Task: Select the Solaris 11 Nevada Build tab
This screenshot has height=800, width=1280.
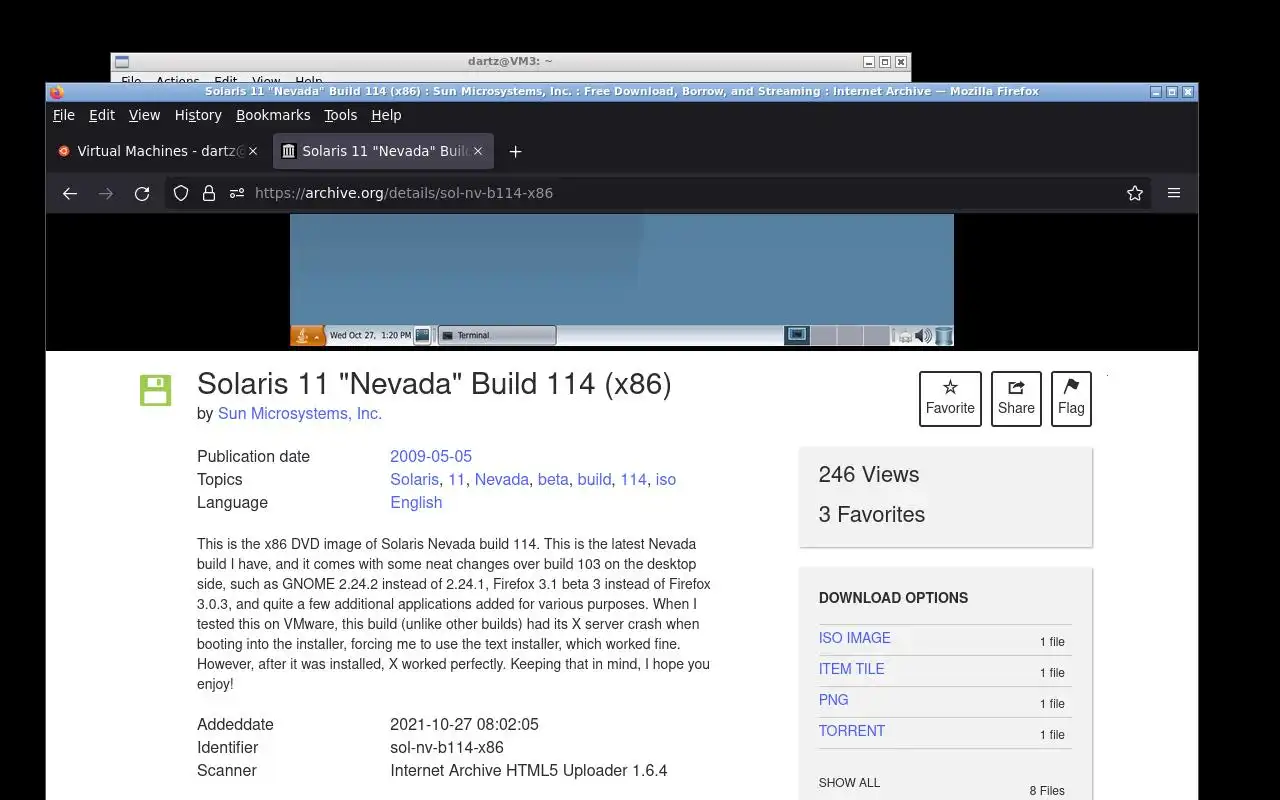Action: click(382, 151)
